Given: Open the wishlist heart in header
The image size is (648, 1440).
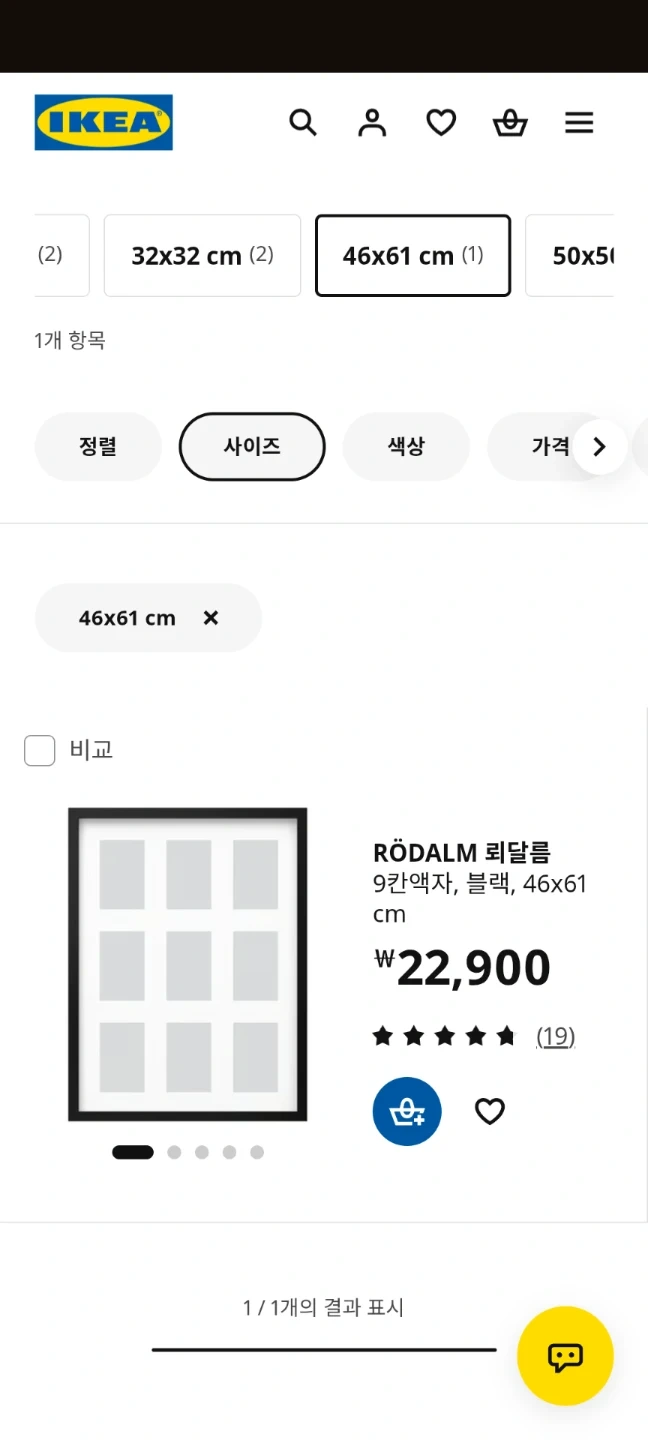Looking at the screenshot, I should pyautogui.click(x=441, y=123).
